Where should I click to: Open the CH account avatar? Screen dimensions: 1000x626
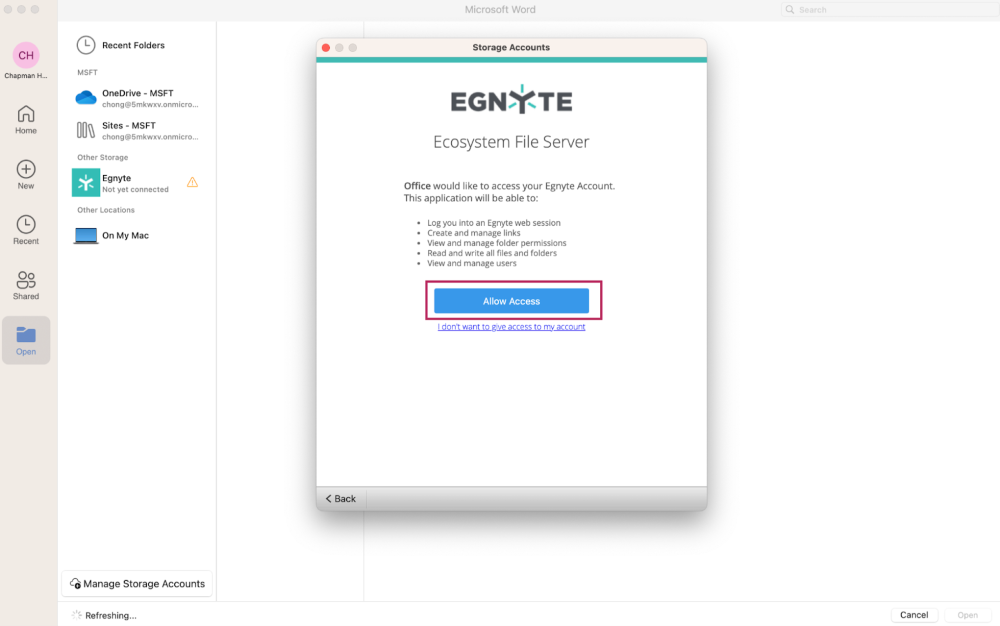coord(26,55)
